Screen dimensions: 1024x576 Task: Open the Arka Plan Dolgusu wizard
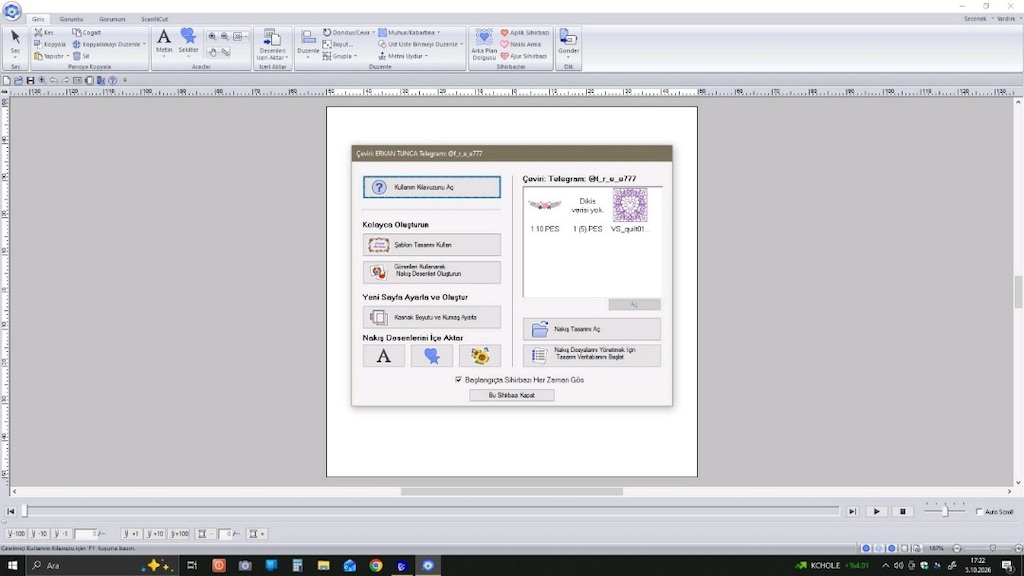(x=484, y=45)
